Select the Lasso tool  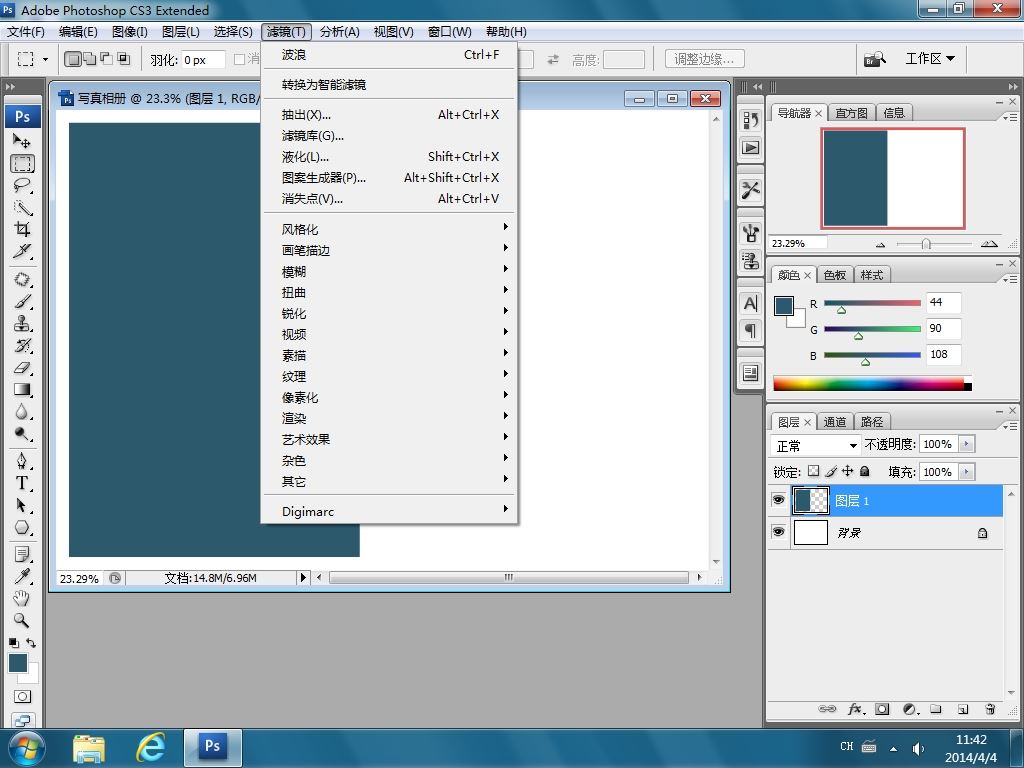(22, 185)
